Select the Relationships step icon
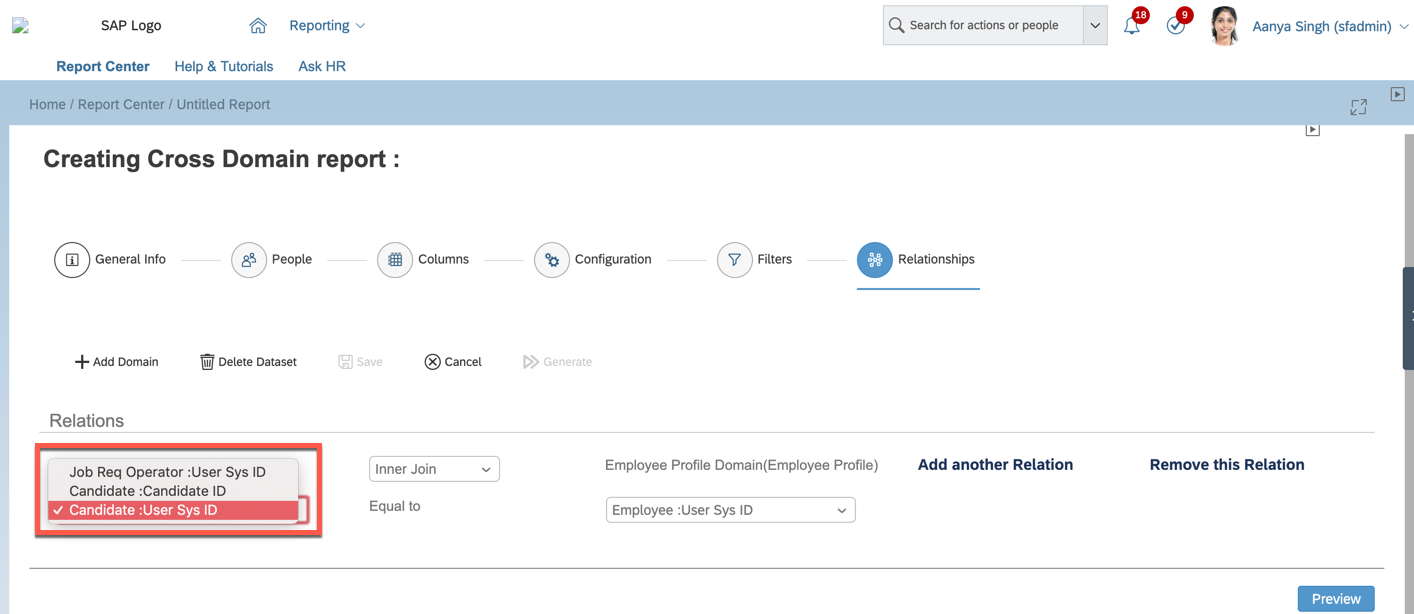The width and height of the screenshot is (1414, 614). pos(875,260)
